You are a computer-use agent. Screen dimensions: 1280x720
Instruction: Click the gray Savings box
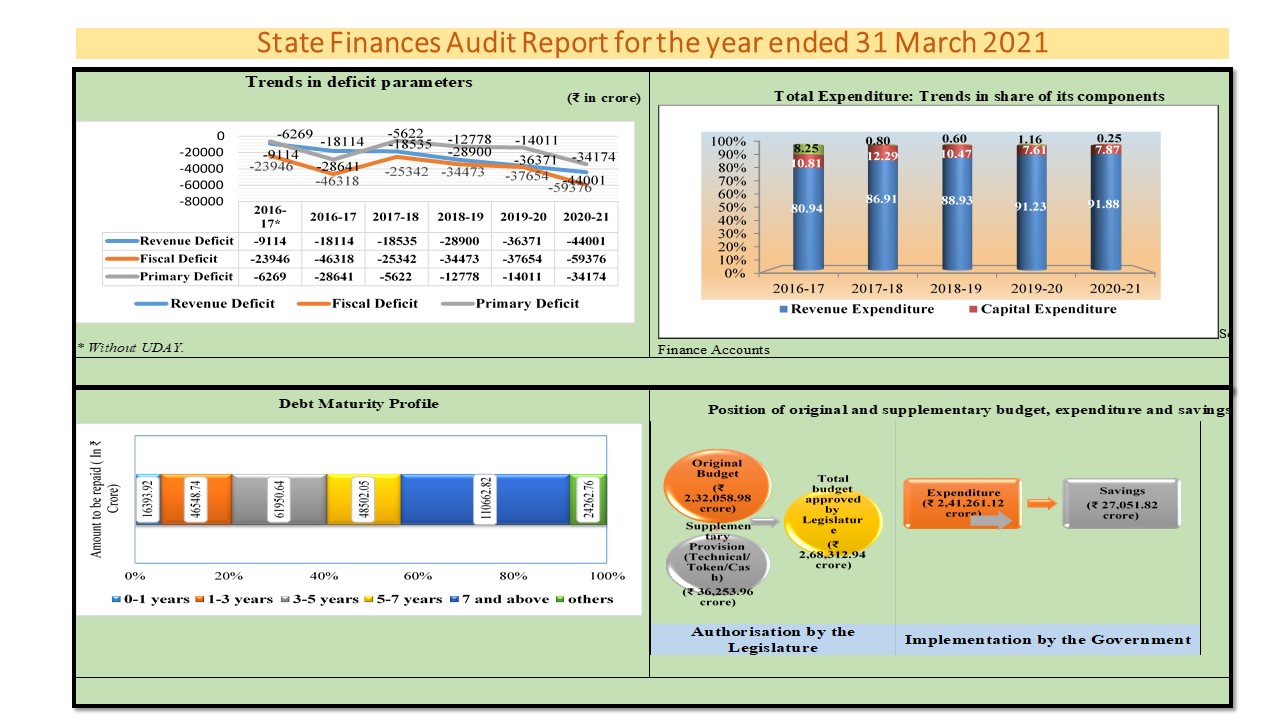(1121, 503)
